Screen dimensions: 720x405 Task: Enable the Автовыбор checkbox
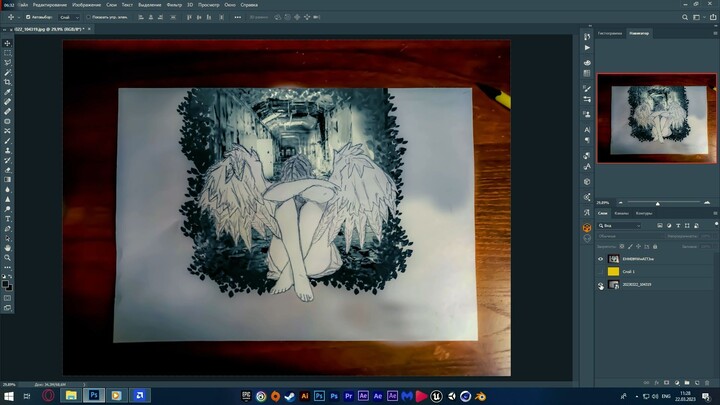coord(28,17)
